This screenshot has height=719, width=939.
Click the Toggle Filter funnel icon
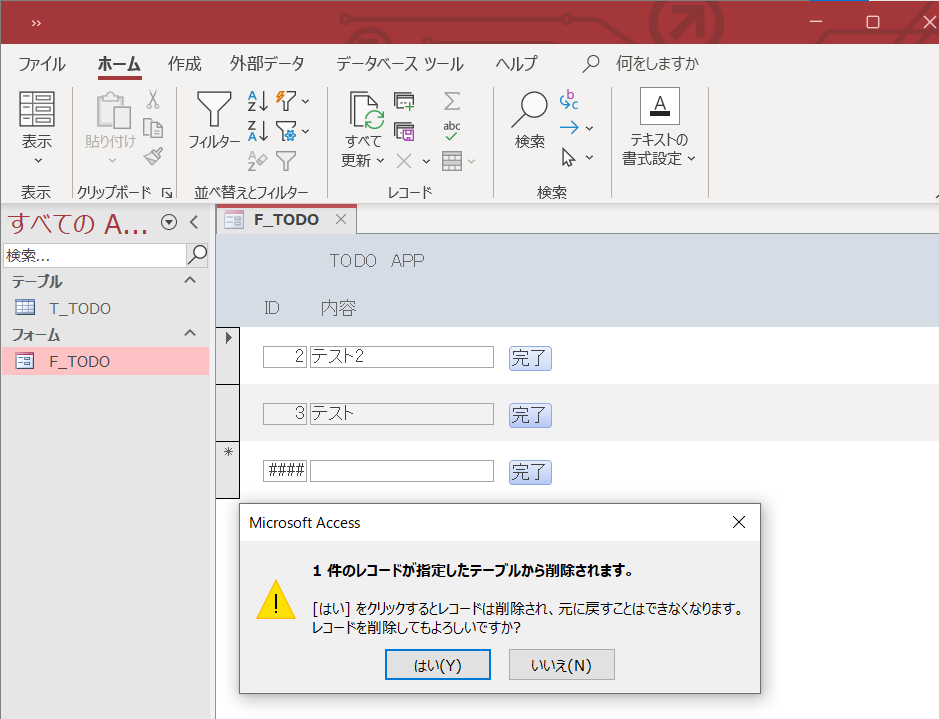coord(286,160)
